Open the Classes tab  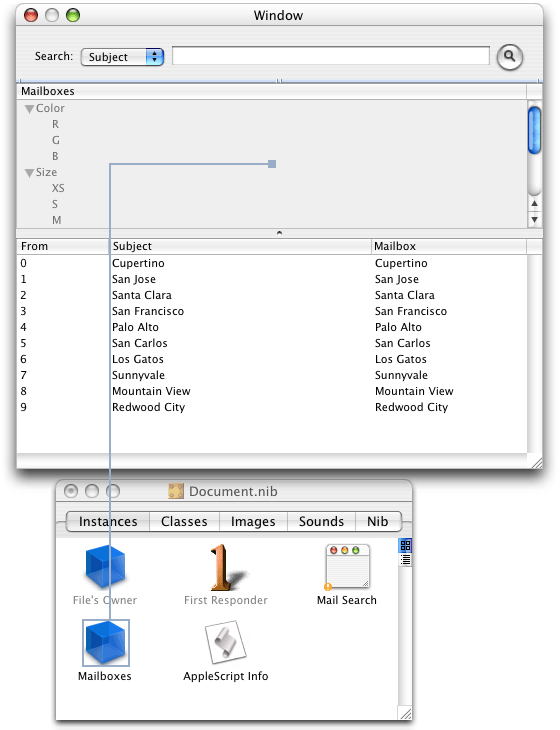coord(184,521)
